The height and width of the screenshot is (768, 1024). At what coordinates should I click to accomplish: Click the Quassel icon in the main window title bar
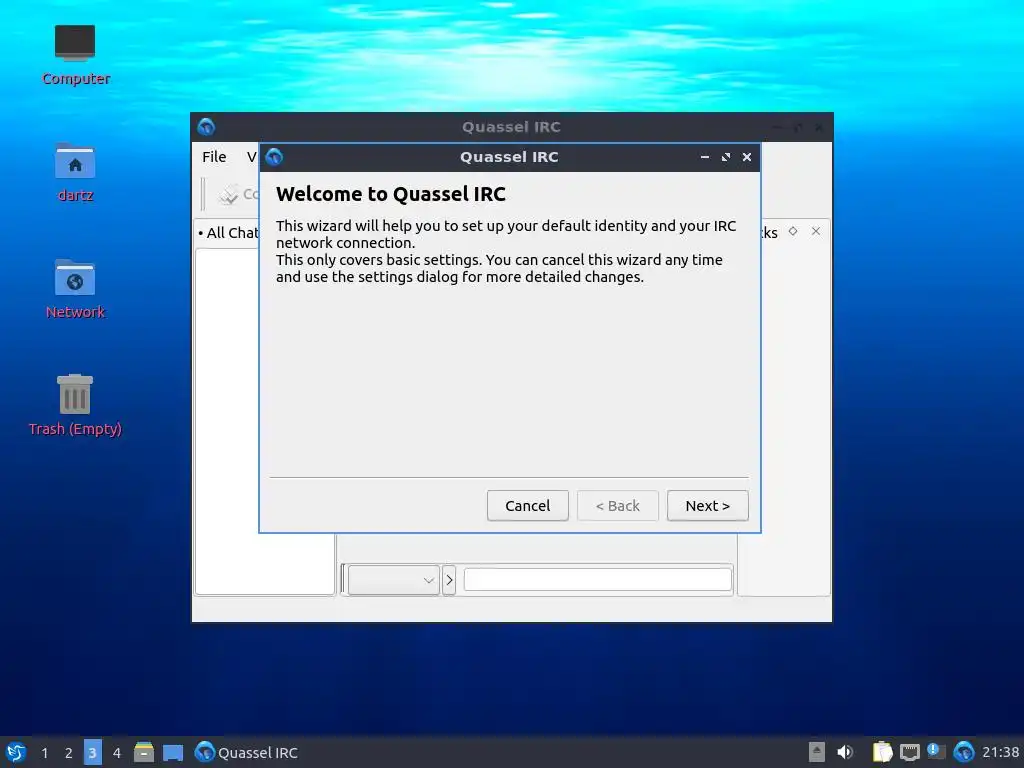pos(206,127)
